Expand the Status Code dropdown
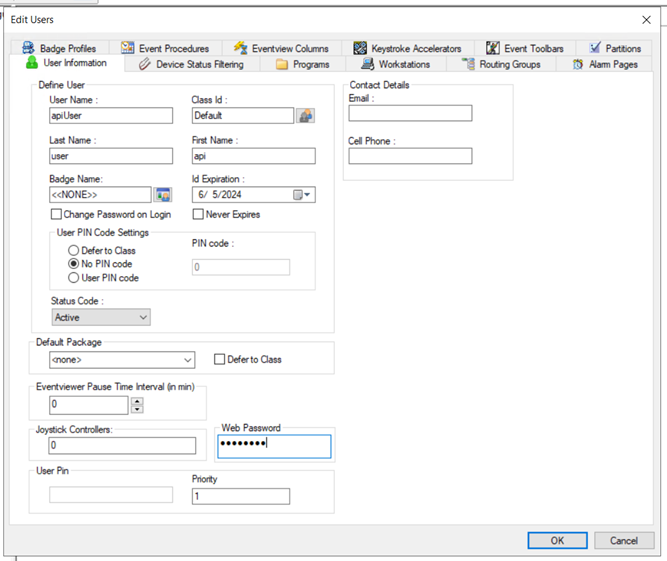Viewport: 667px width, 561px height. coord(143,317)
